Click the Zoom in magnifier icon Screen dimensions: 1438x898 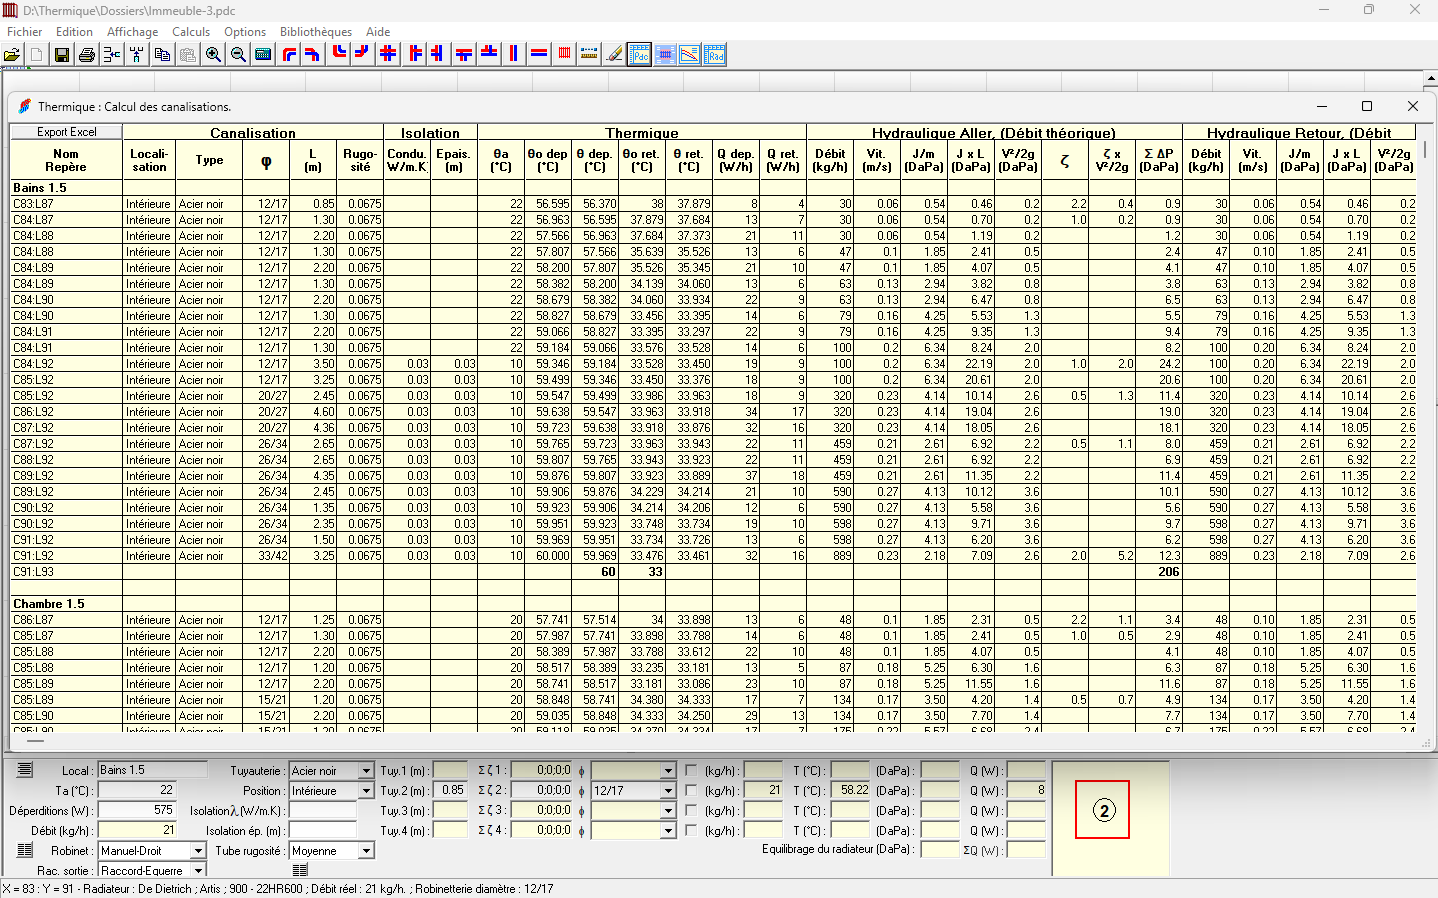click(213, 55)
